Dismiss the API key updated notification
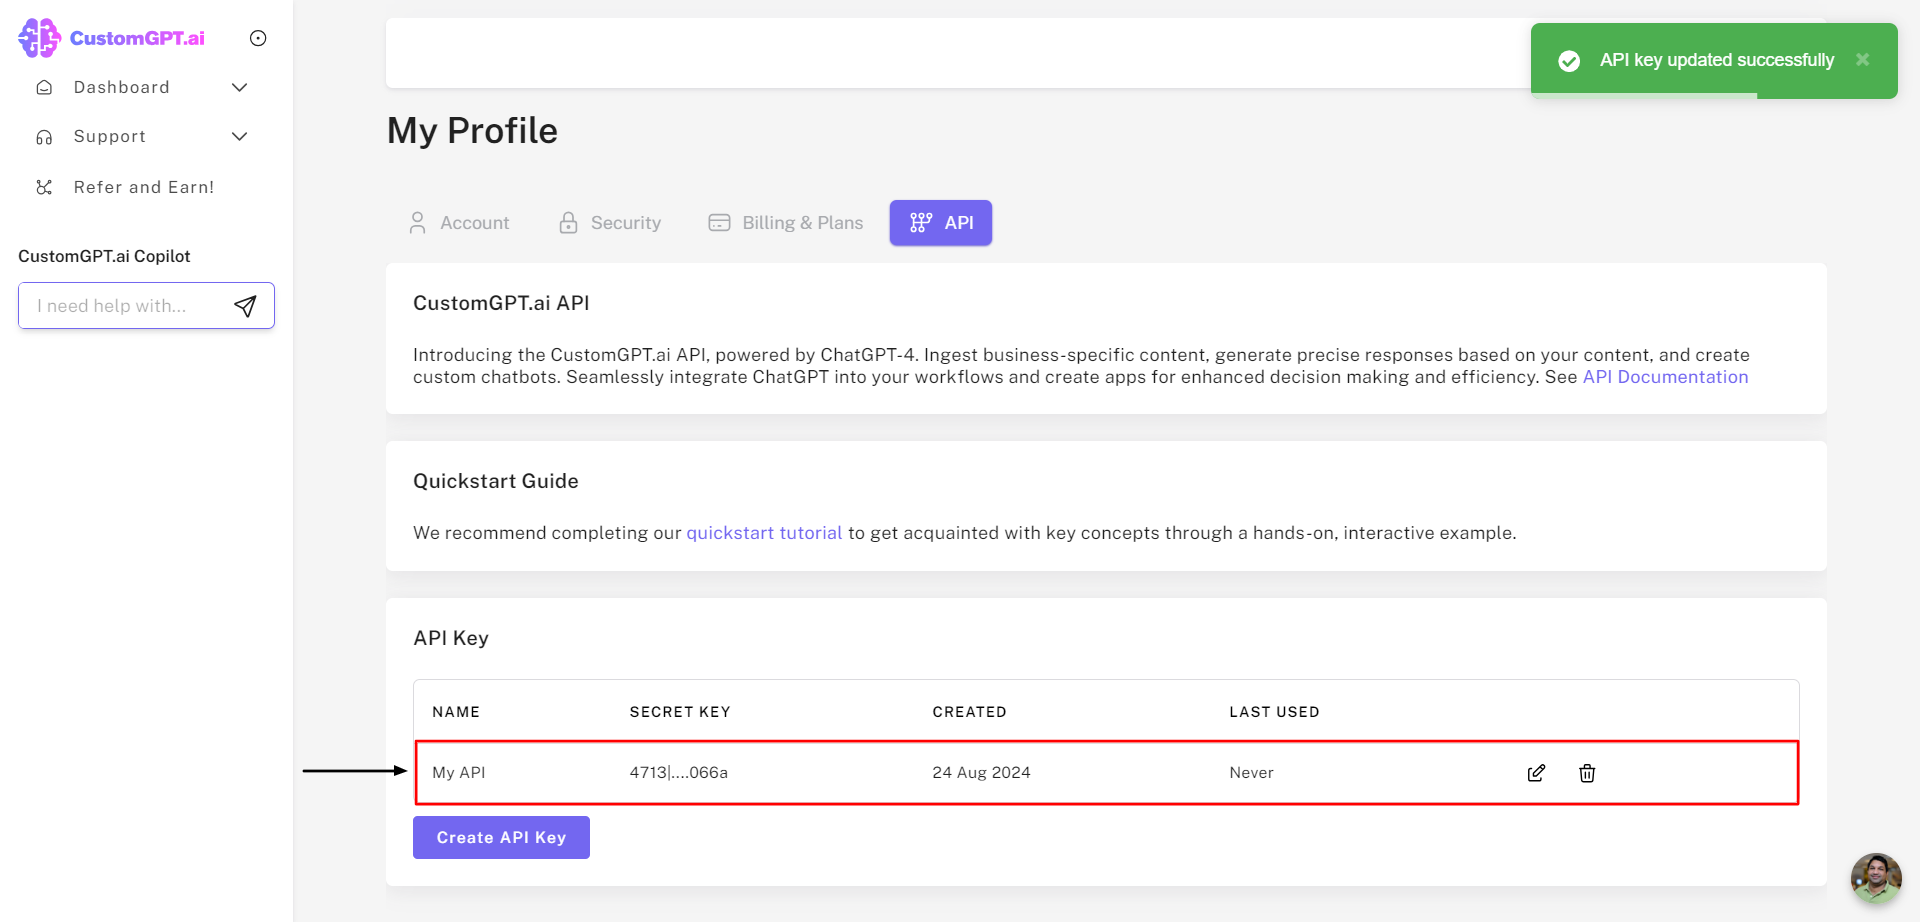This screenshot has height=922, width=1920. (x=1862, y=60)
